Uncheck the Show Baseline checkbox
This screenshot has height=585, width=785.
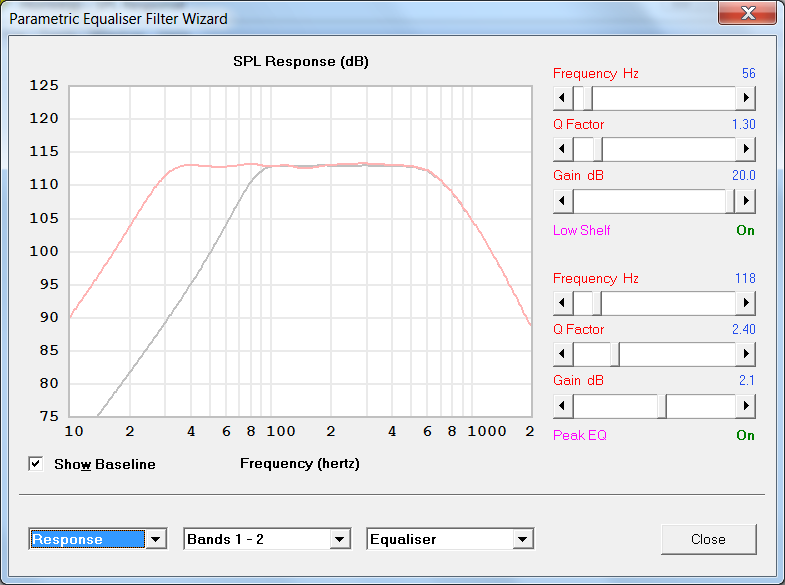(x=36, y=464)
